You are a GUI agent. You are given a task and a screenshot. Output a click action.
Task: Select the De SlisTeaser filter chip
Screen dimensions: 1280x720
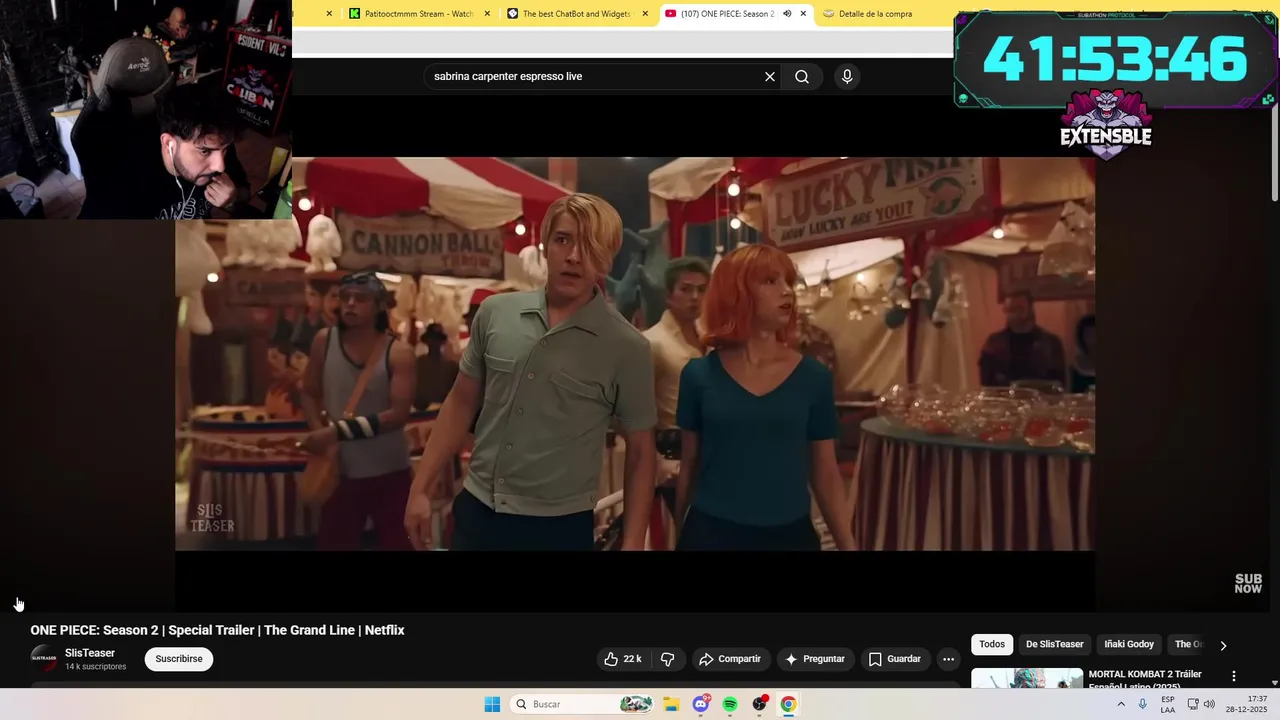(x=1054, y=644)
